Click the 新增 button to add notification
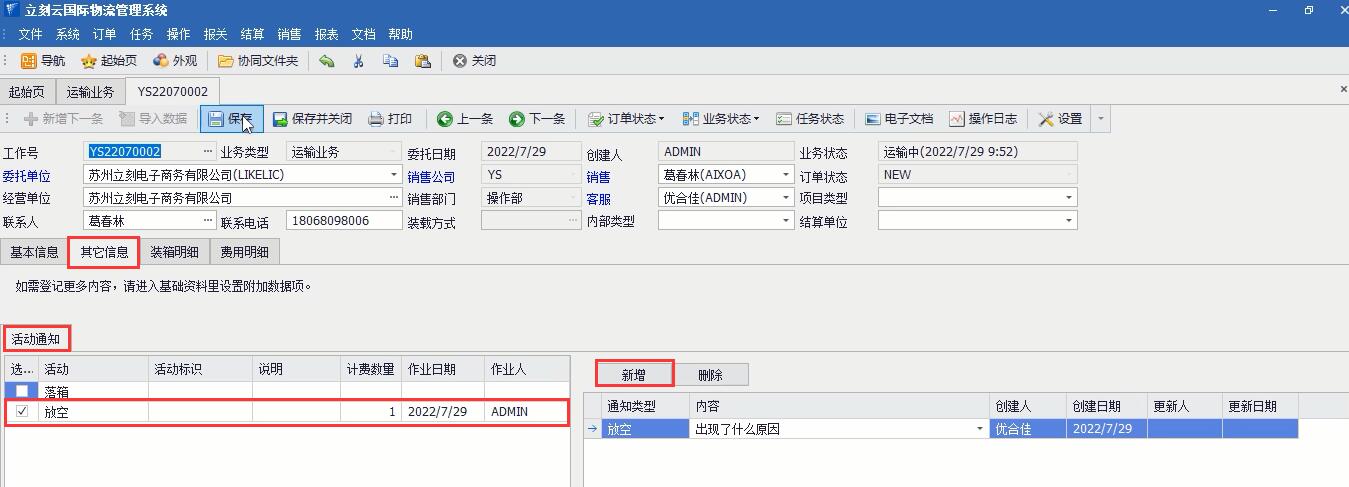Viewport: 1349px width, 487px height. tap(634, 375)
